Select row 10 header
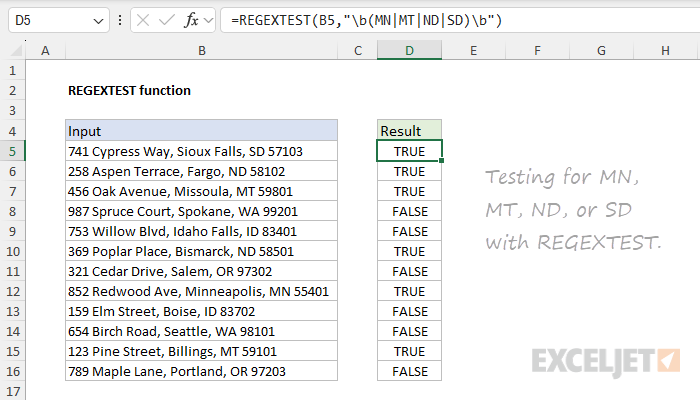Image resolution: width=700 pixels, height=400 pixels. [x=12, y=251]
